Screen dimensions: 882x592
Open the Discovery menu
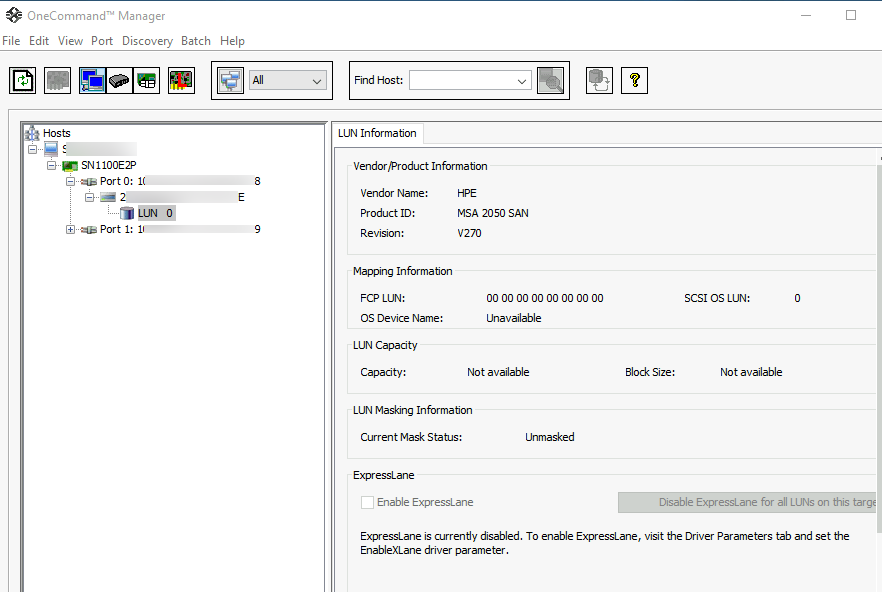147,41
